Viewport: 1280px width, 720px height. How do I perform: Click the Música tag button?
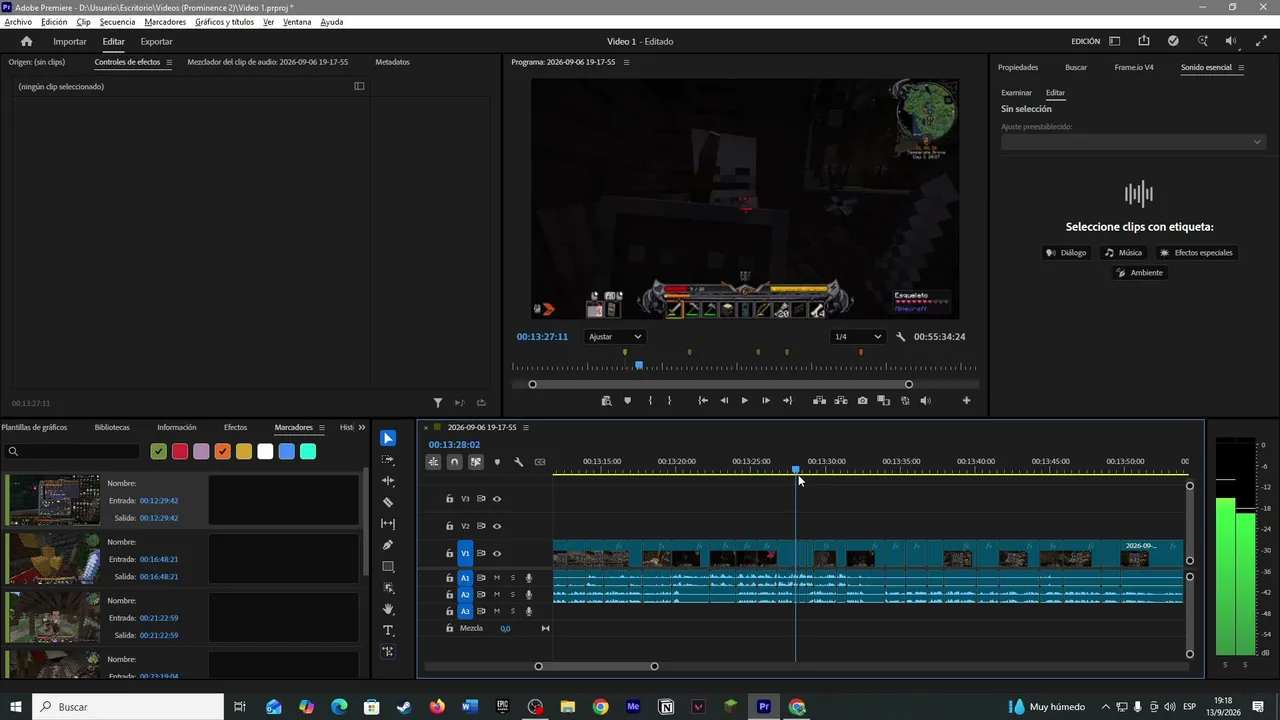1123,253
